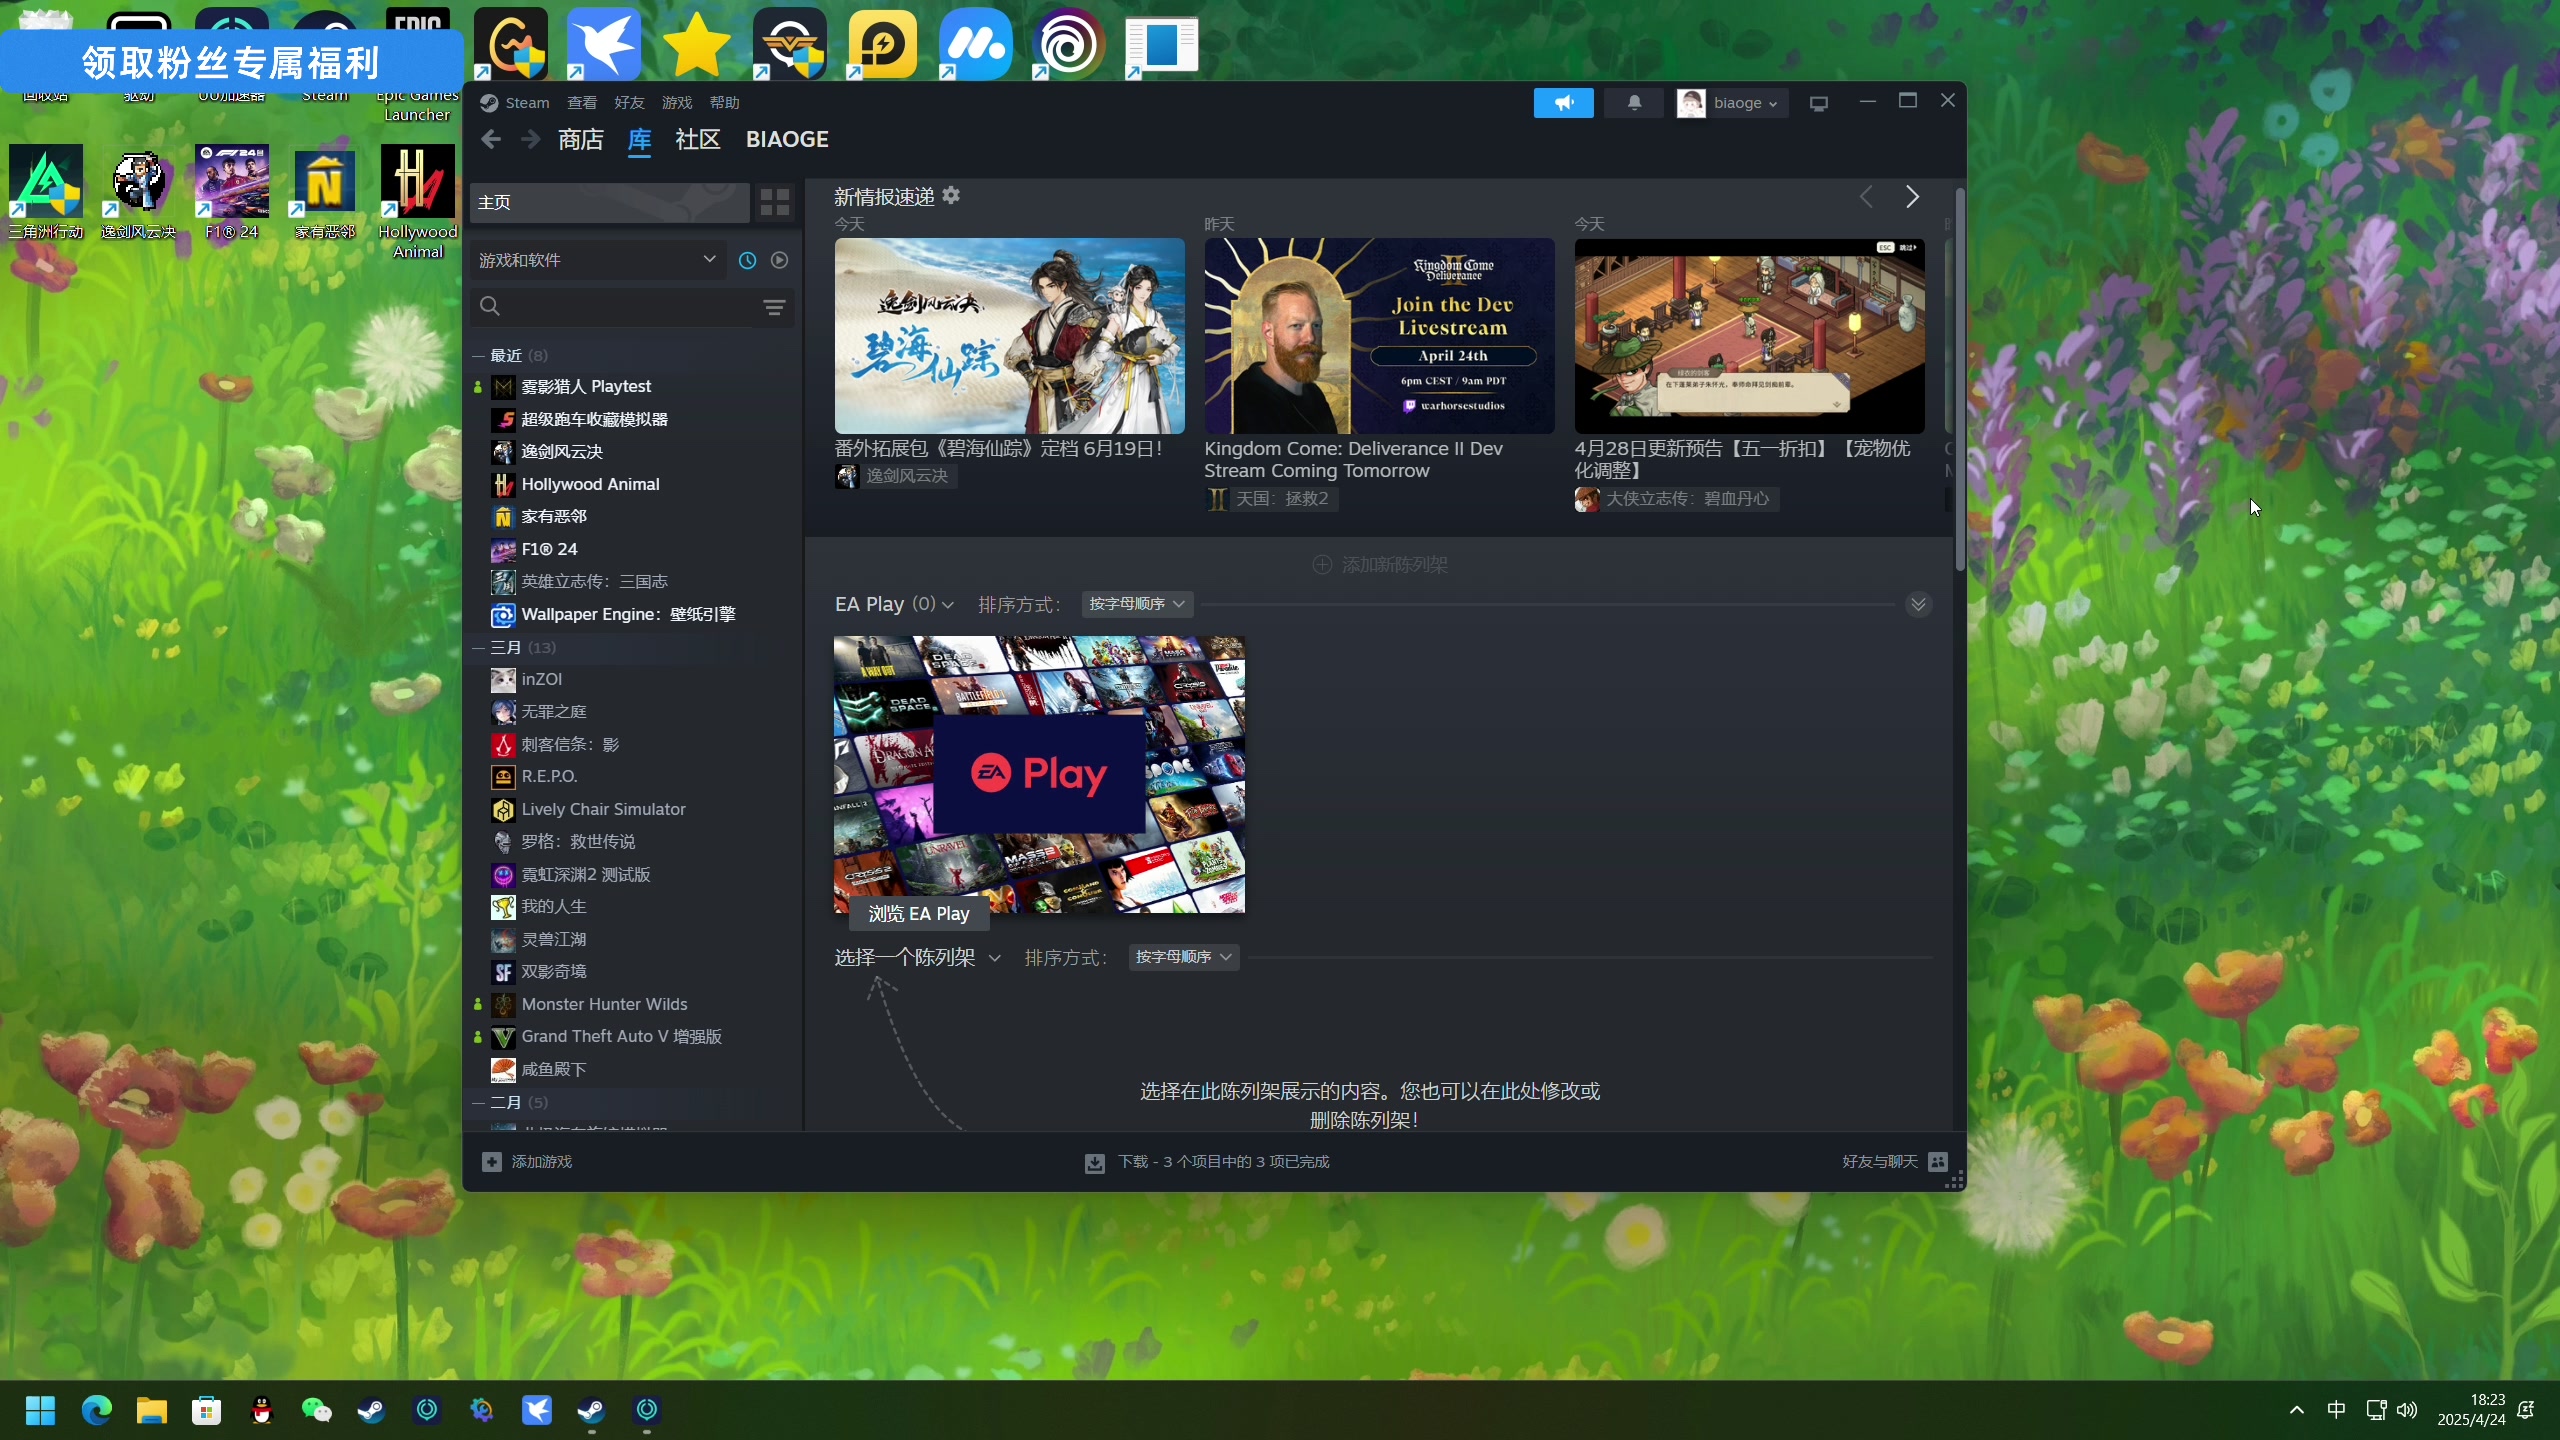
Task: Open Ubisoft Connect desktop shortcut
Action: click(x=1068, y=44)
